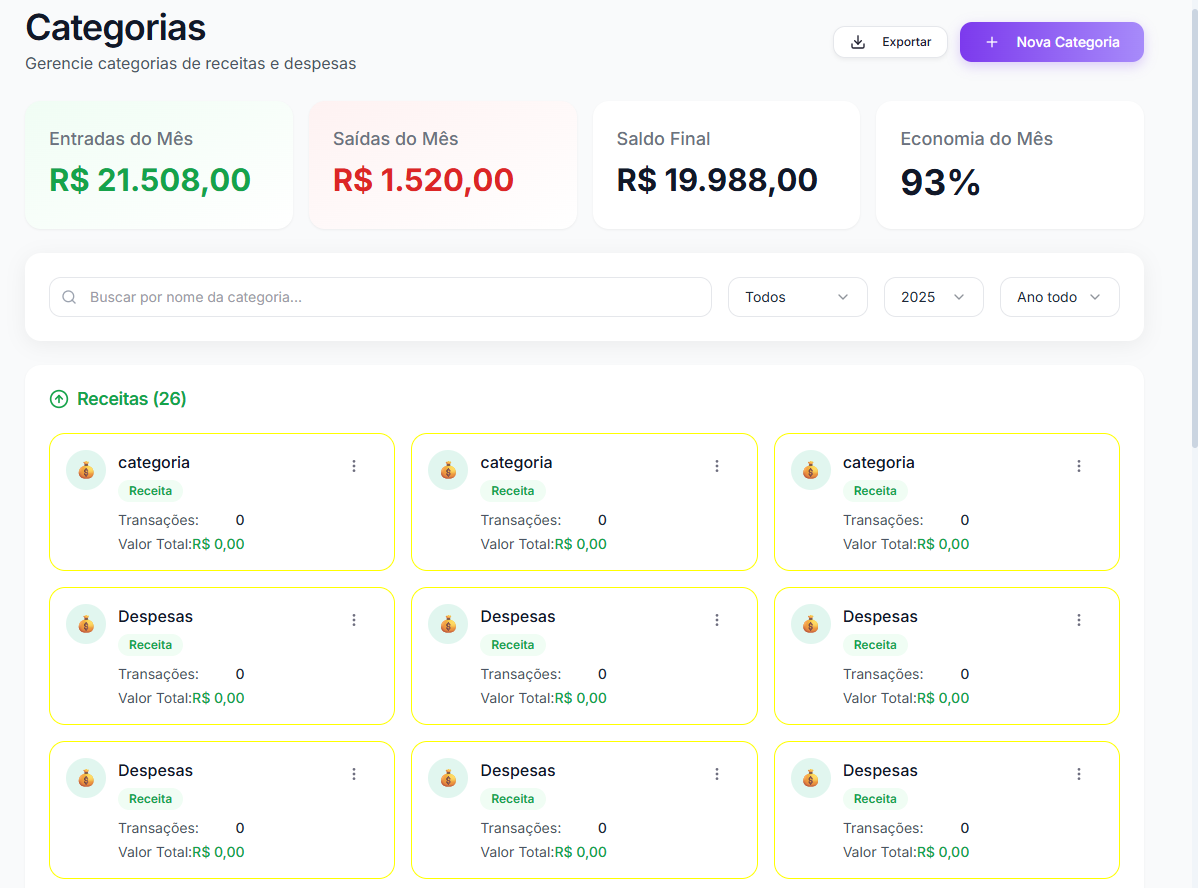This screenshot has height=888, width=1198.
Task: Click the Exportar button
Action: pyautogui.click(x=890, y=41)
